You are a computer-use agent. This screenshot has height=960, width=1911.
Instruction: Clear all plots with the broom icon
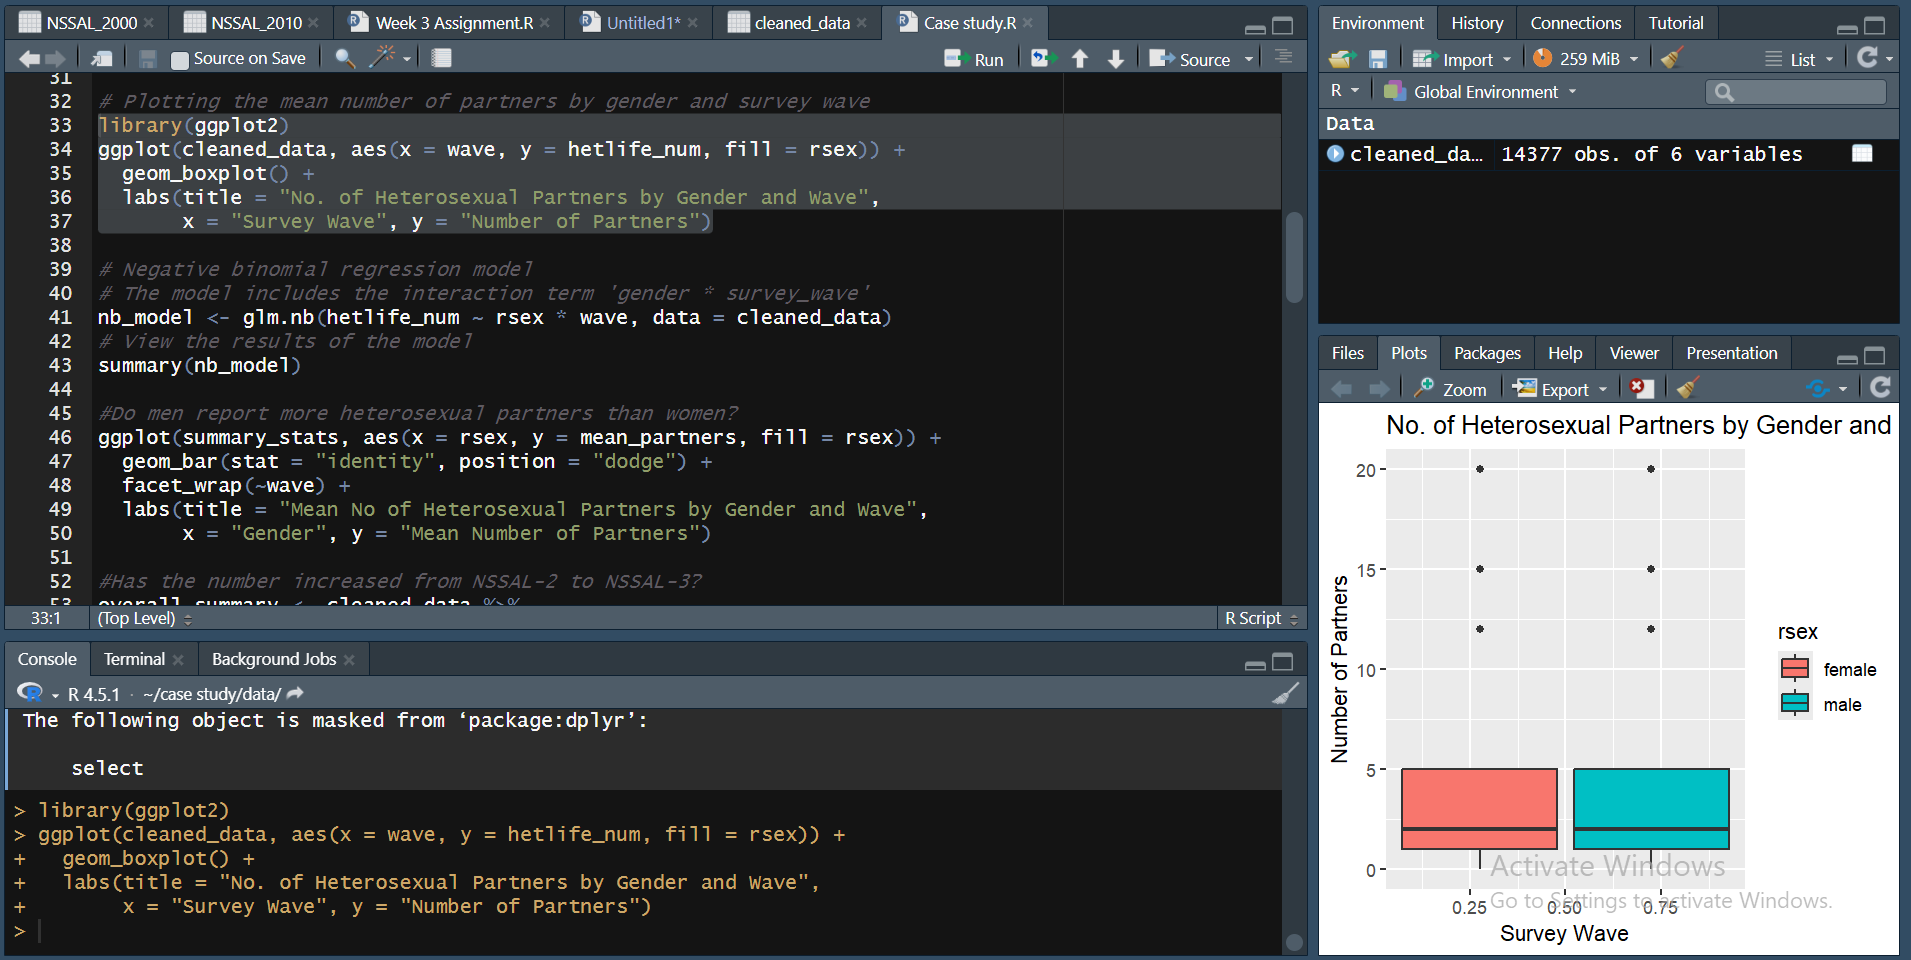[x=1688, y=388]
